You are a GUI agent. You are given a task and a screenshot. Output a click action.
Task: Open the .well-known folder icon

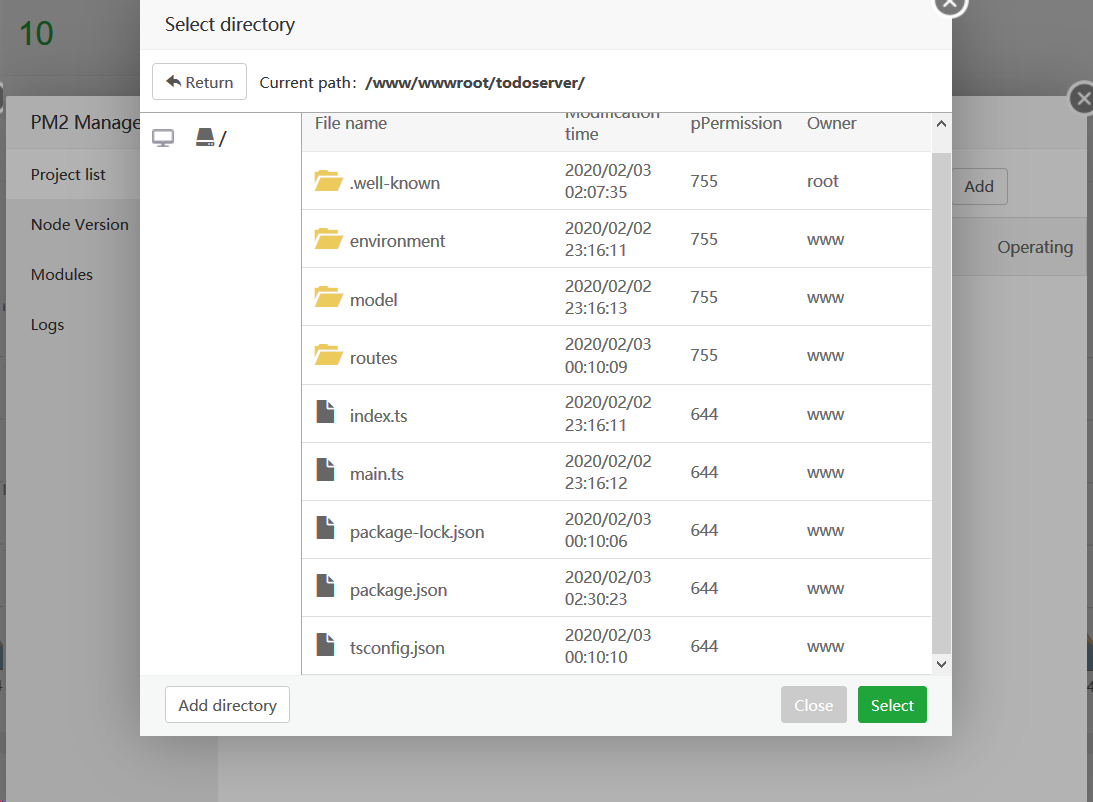(x=328, y=181)
